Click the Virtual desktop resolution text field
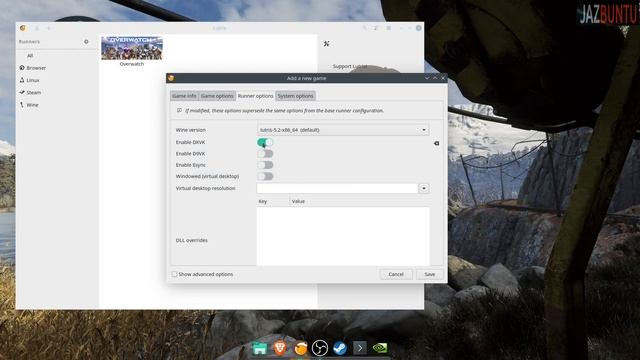The width and height of the screenshot is (640, 360). tap(338, 188)
